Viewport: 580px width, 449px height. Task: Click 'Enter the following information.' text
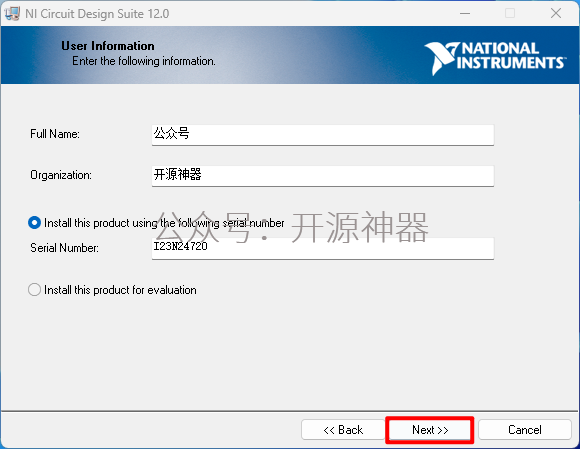[x=144, y=61]
